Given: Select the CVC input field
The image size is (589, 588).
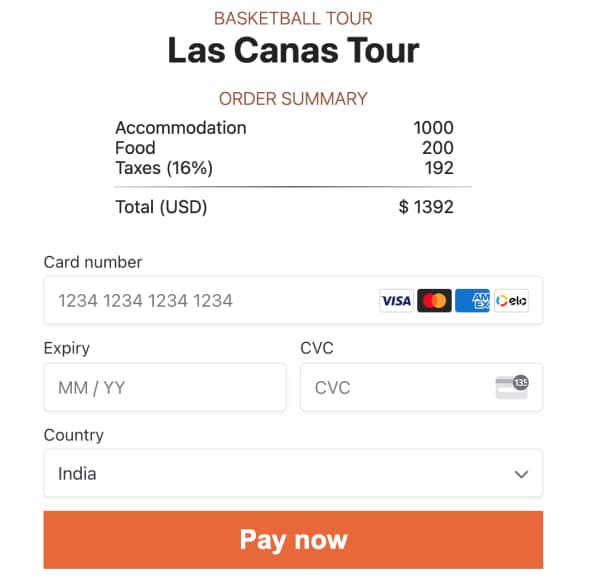Looking at the screenshot, I should tap(421, 387).
